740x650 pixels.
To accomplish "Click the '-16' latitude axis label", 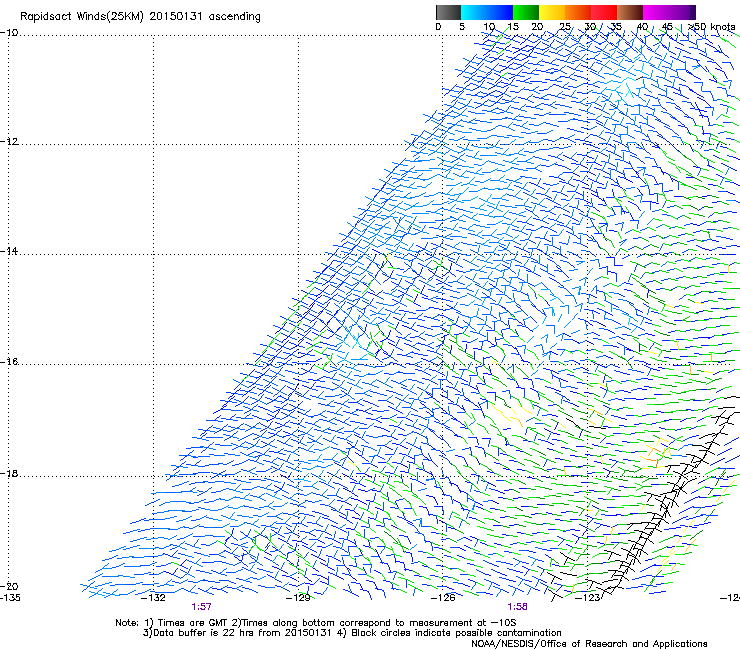I will [9, 362].
